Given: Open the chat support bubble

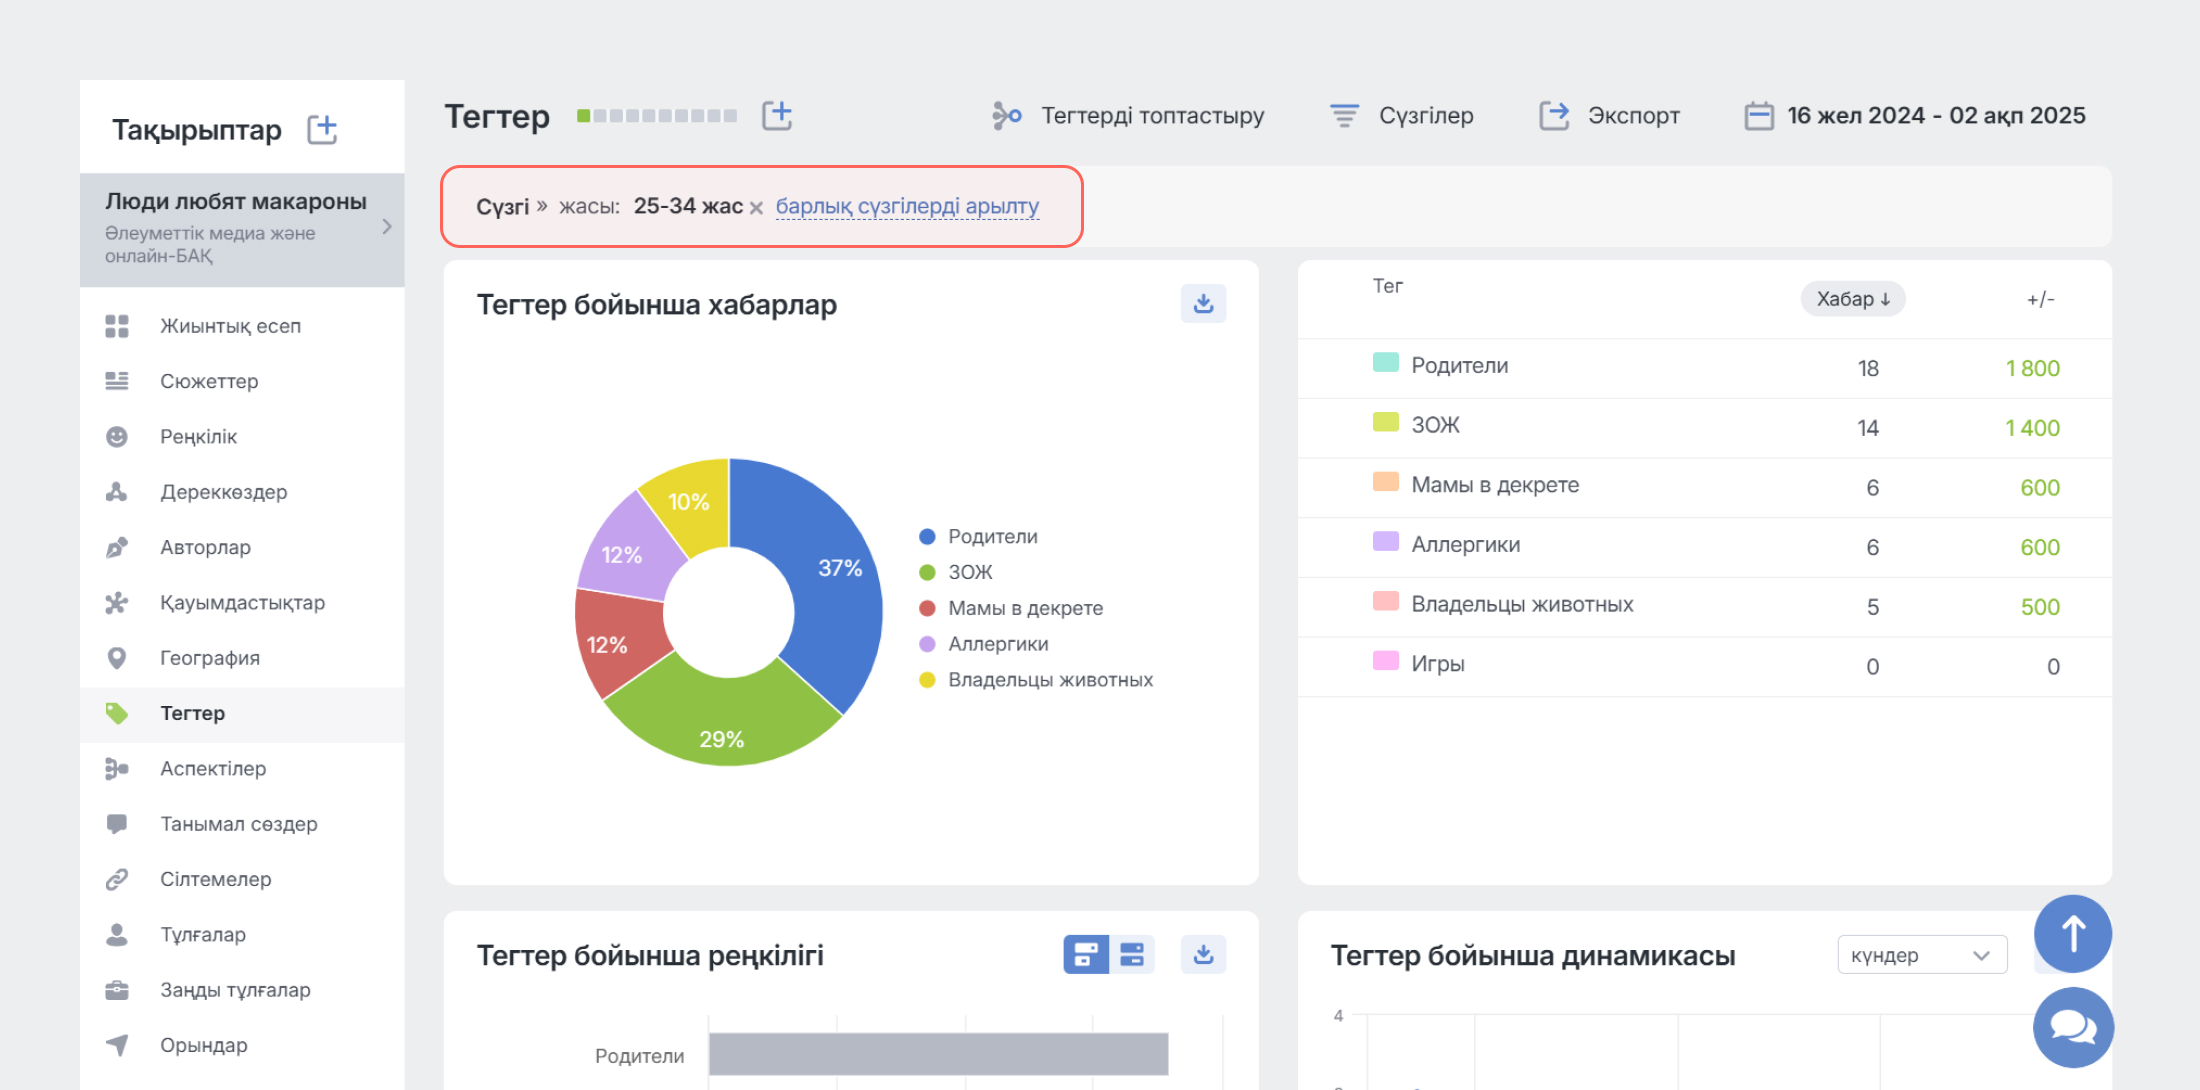Looking at the screenshot, I should click(x=2073, y=1027).
